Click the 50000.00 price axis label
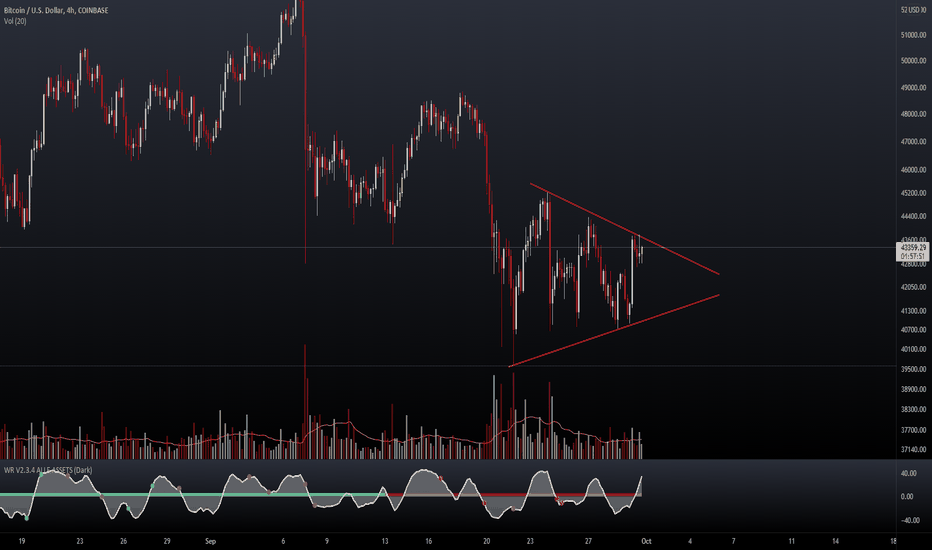This screenshot has height=550, width=932. tap(913, 61)
